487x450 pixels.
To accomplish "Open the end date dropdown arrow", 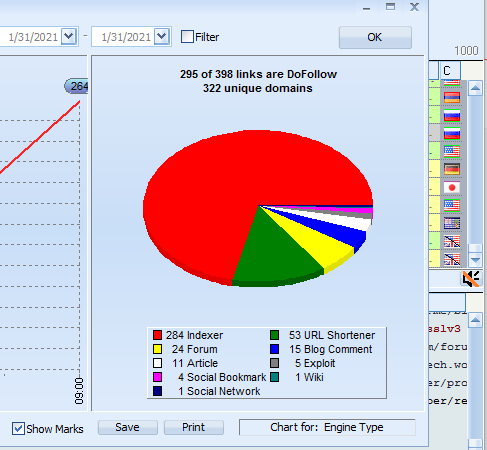I will [162, 36].
